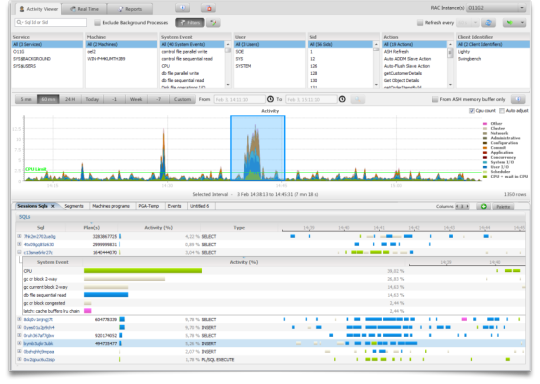The height and width of the screenshot is (384, 540).
Task: Click the info icon button beside Reports tab
Action: [183, 8]
